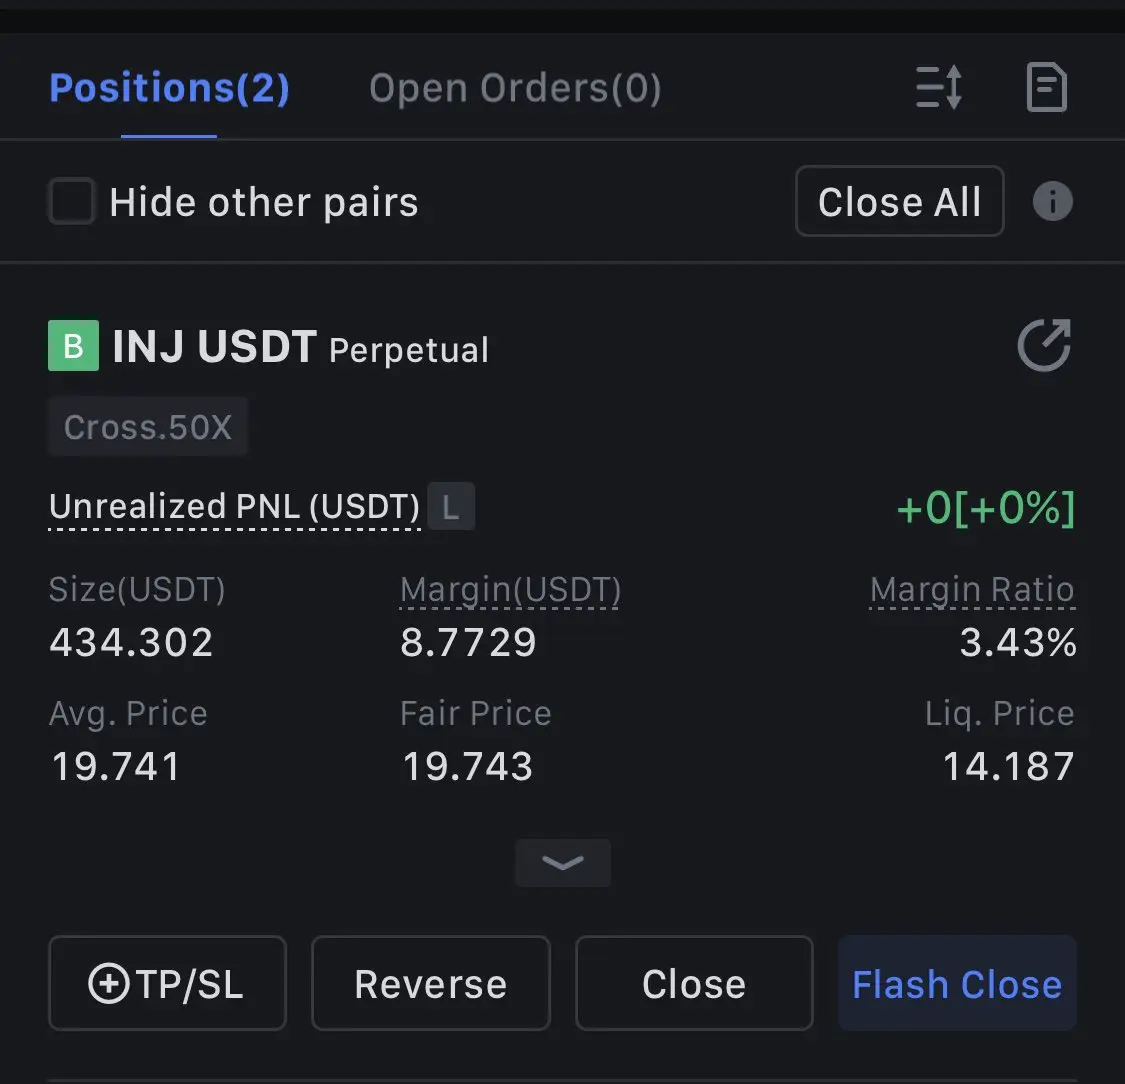Click the plus circle icon on TP/SL
Image resolution: width=1125 pixels, height=1084 pixels.
coord(109,983)
